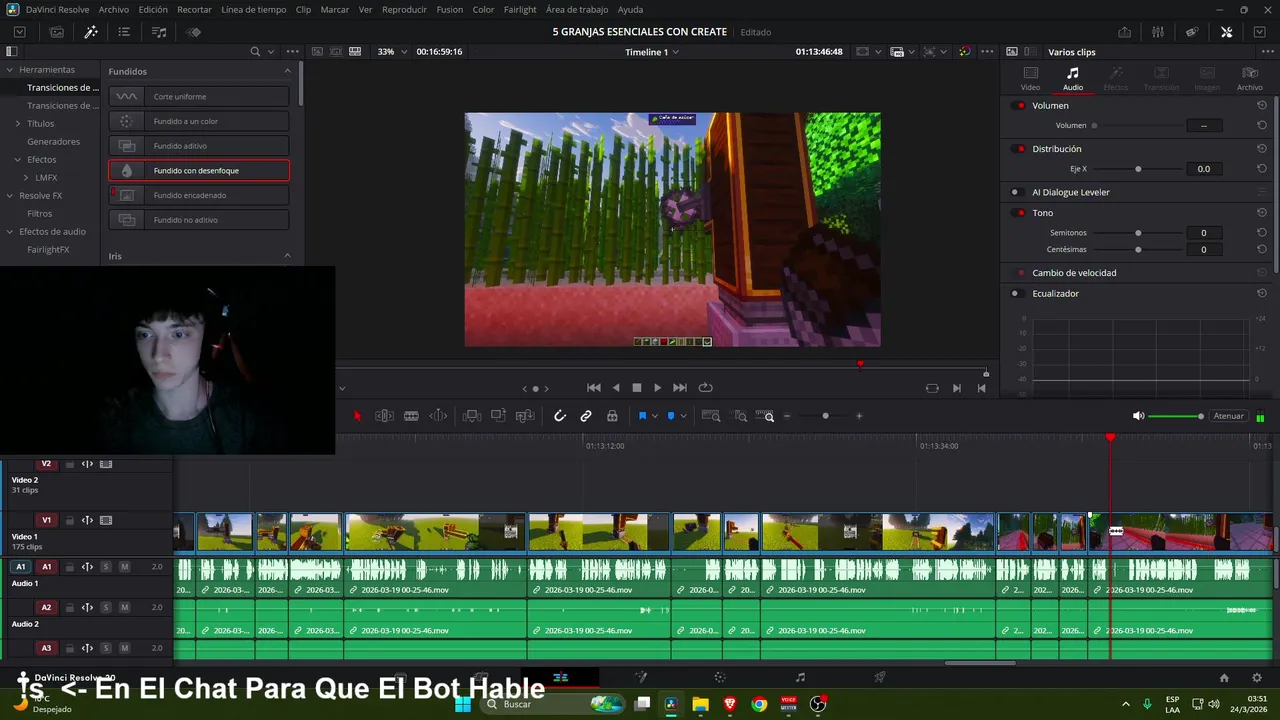Image resolution: width=1280 pixels, height=720 pixels.
Task: Jump to the first frame
Action: [x=594, y=388]
